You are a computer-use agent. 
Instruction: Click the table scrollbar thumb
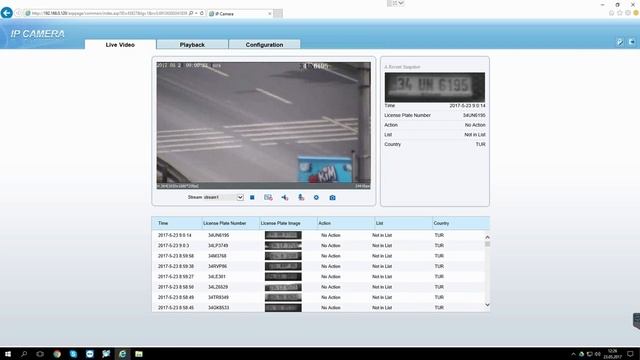pyautogui.click(x=487, y=244)
